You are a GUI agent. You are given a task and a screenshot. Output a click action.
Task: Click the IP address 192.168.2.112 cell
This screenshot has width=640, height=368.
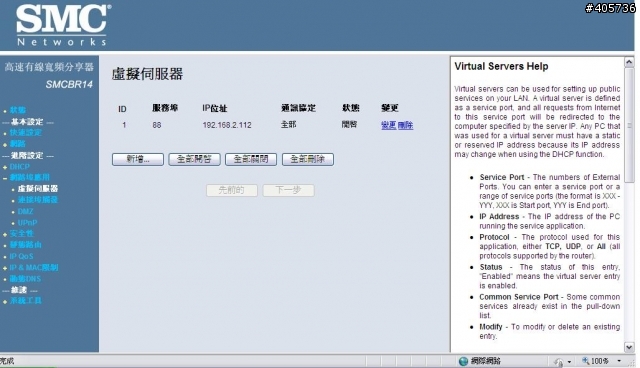227,125
